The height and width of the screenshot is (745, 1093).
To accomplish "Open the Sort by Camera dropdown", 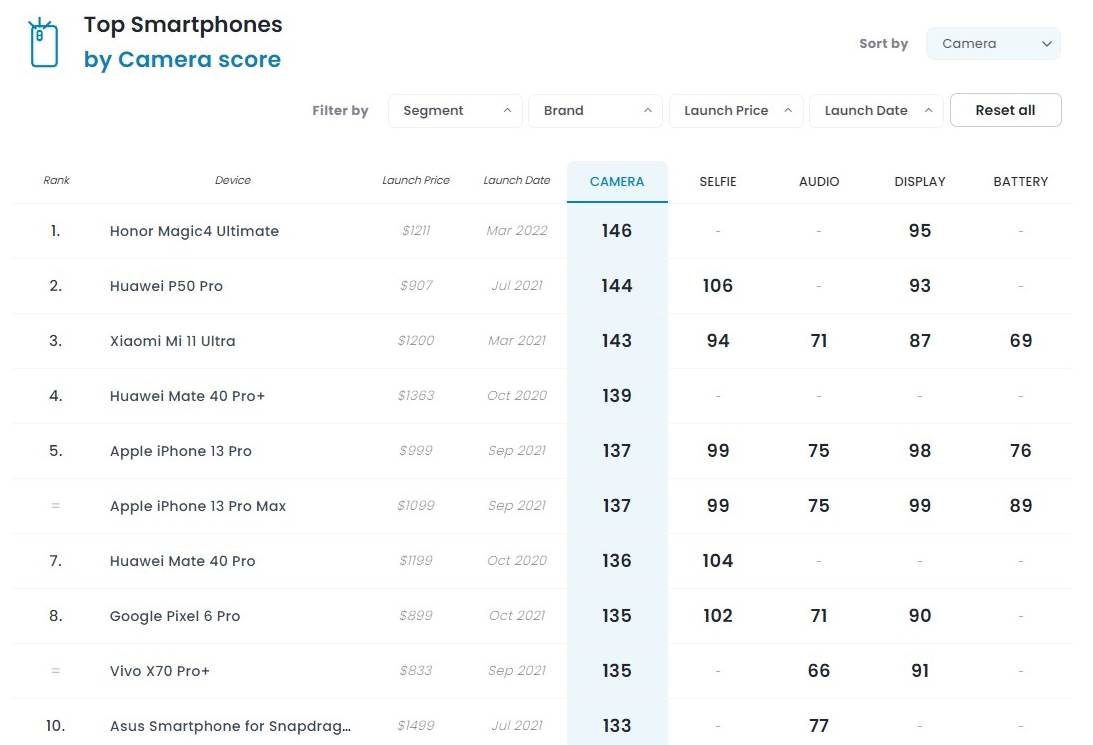I will tap(993, 44).
